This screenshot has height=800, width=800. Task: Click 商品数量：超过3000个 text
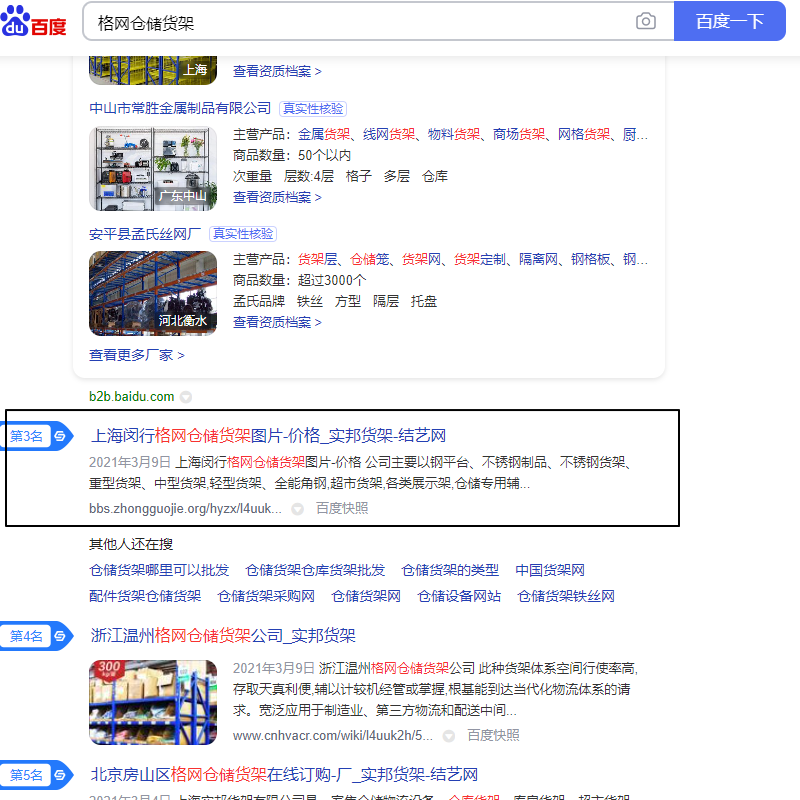coord(299,281)
